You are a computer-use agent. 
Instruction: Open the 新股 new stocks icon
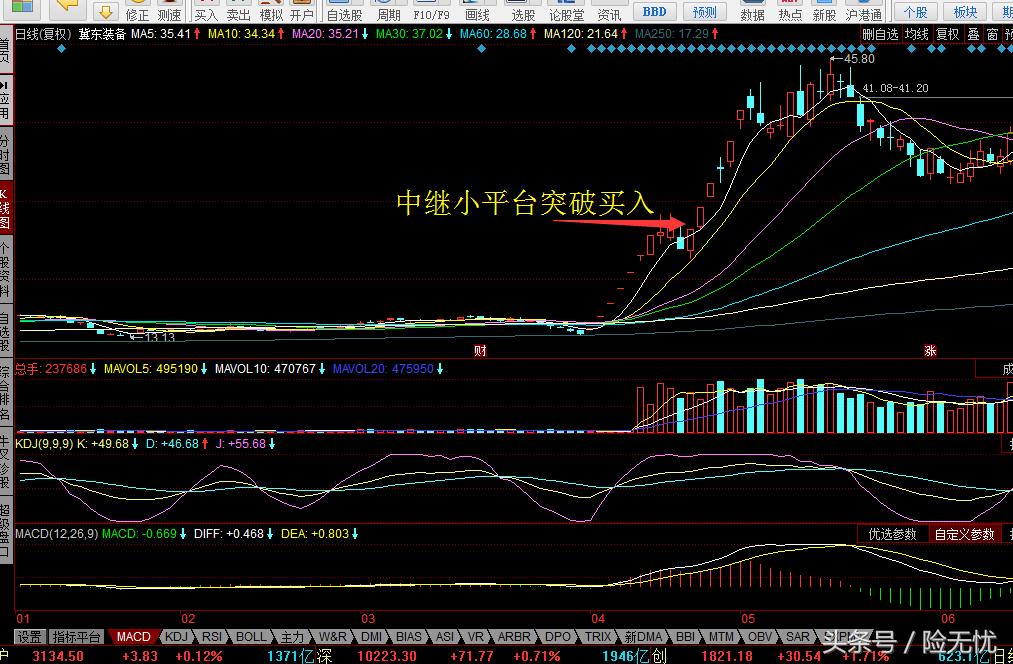coord(824,11)
